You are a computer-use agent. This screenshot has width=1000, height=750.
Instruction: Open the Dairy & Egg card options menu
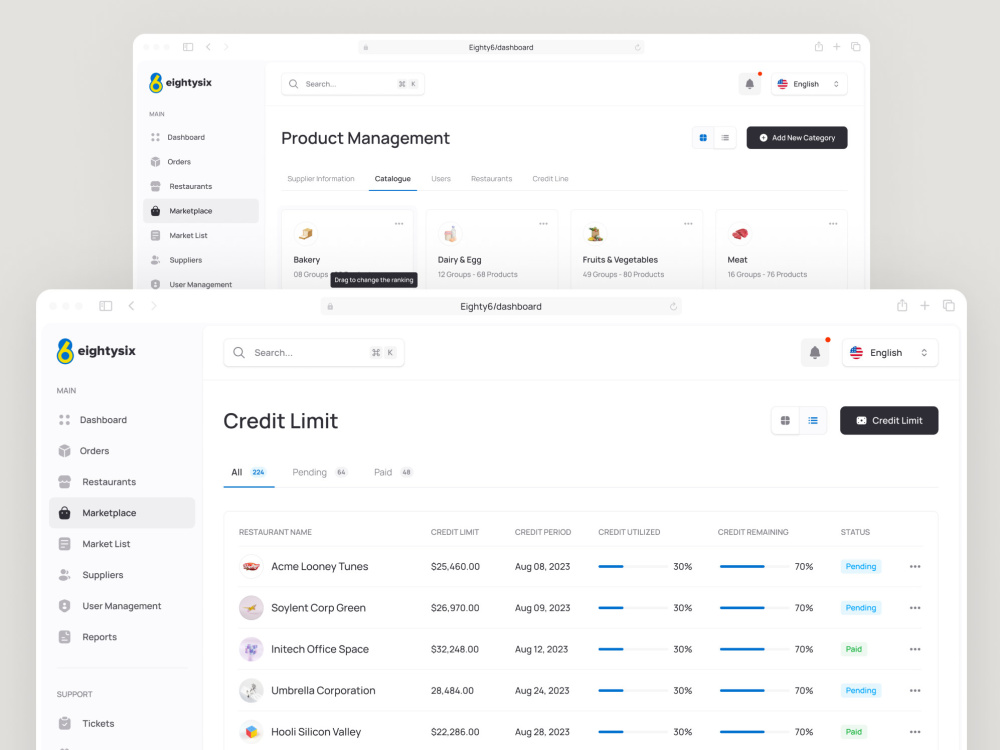click(x=543, y=224)
